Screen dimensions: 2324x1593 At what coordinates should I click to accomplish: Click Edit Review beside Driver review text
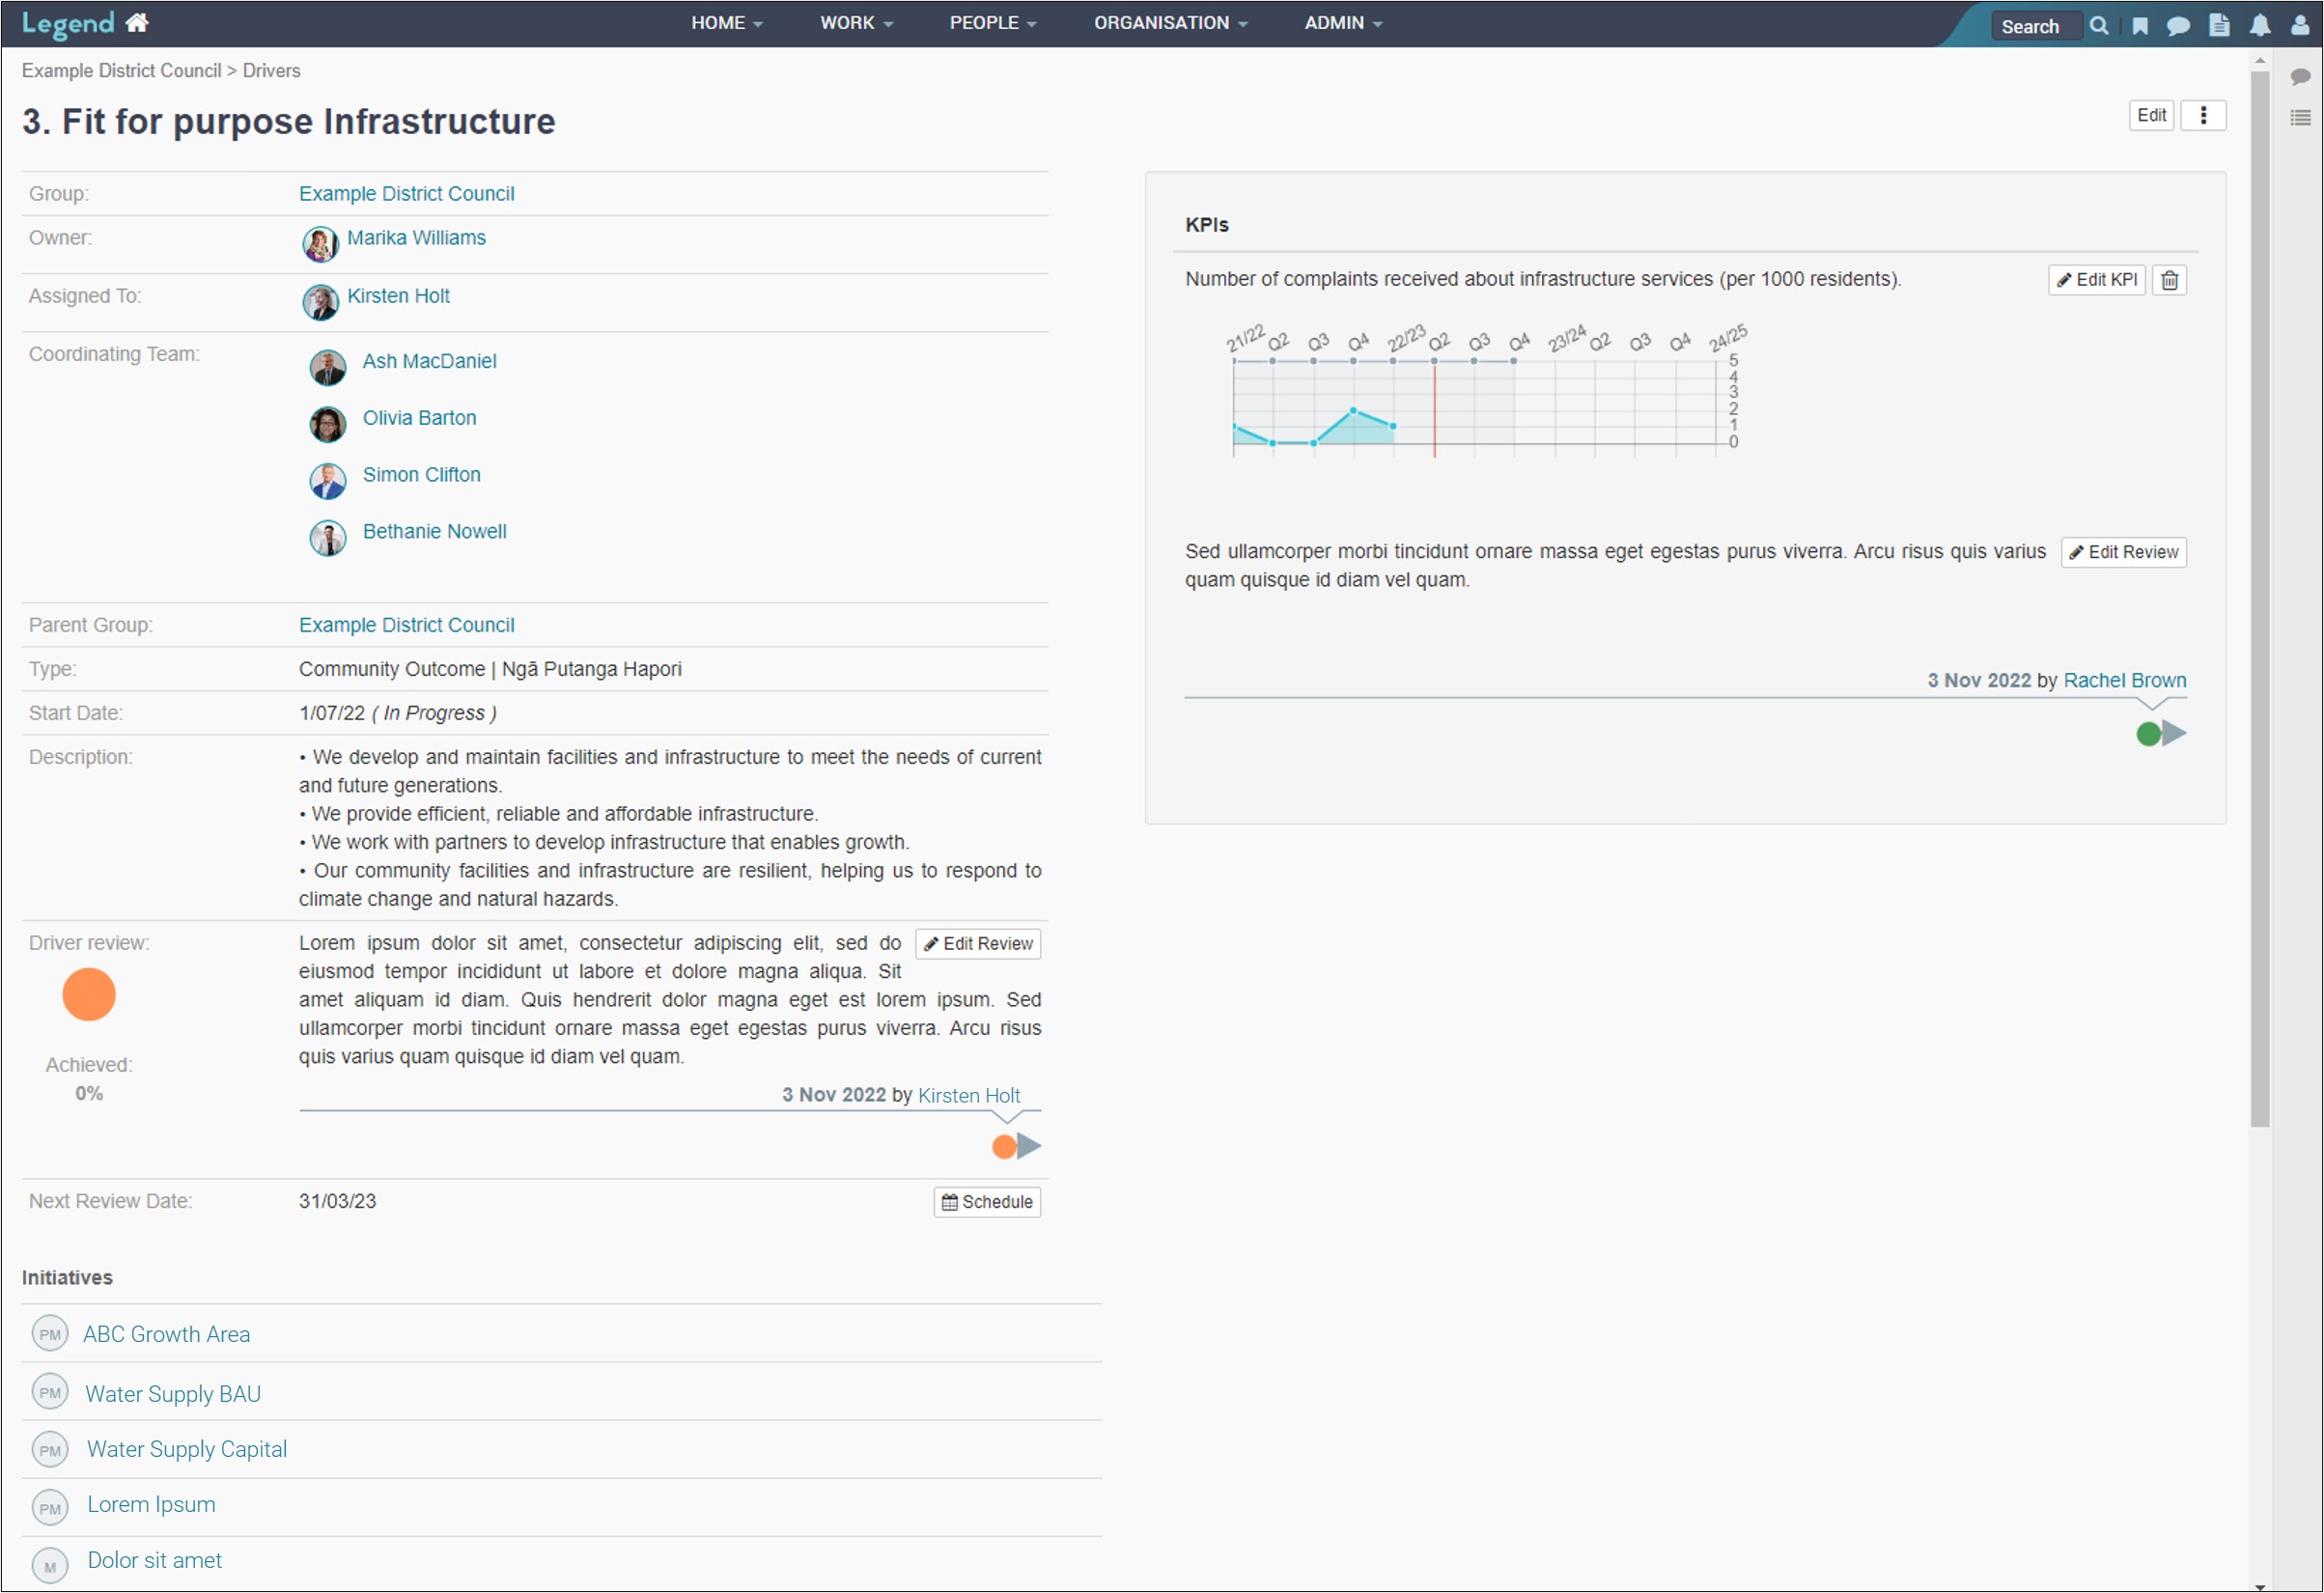point(977,944)
